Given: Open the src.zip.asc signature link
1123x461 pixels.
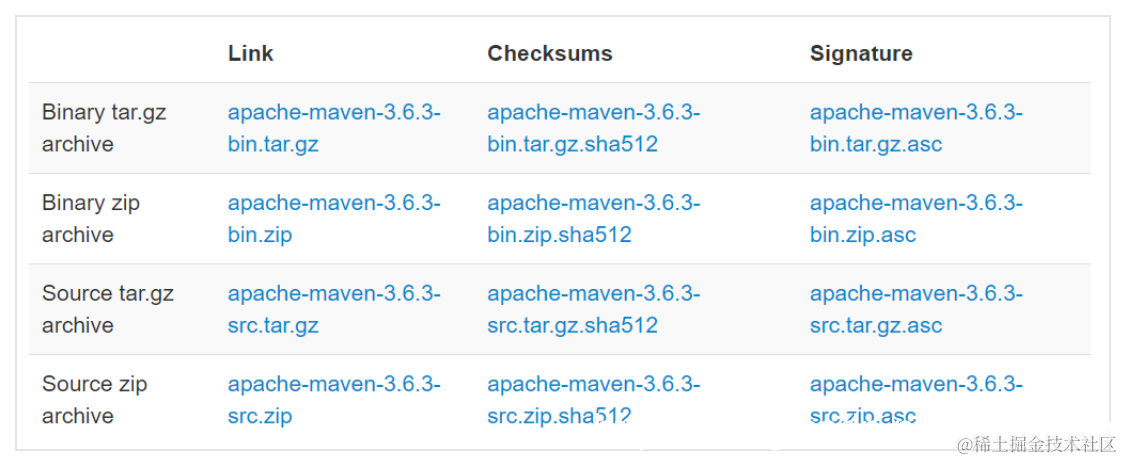Looking at the screenshot, I should (917, 400).
